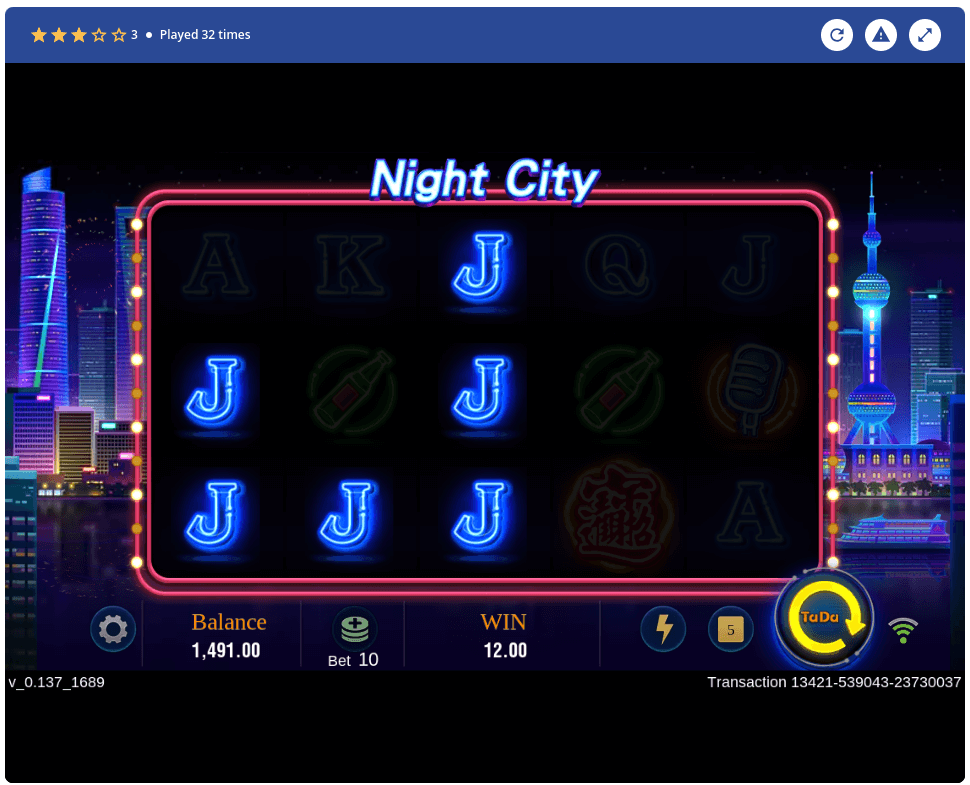970x785 pixels.
Task: Open the settings gear menu
Action: click(x=113, y=630)
